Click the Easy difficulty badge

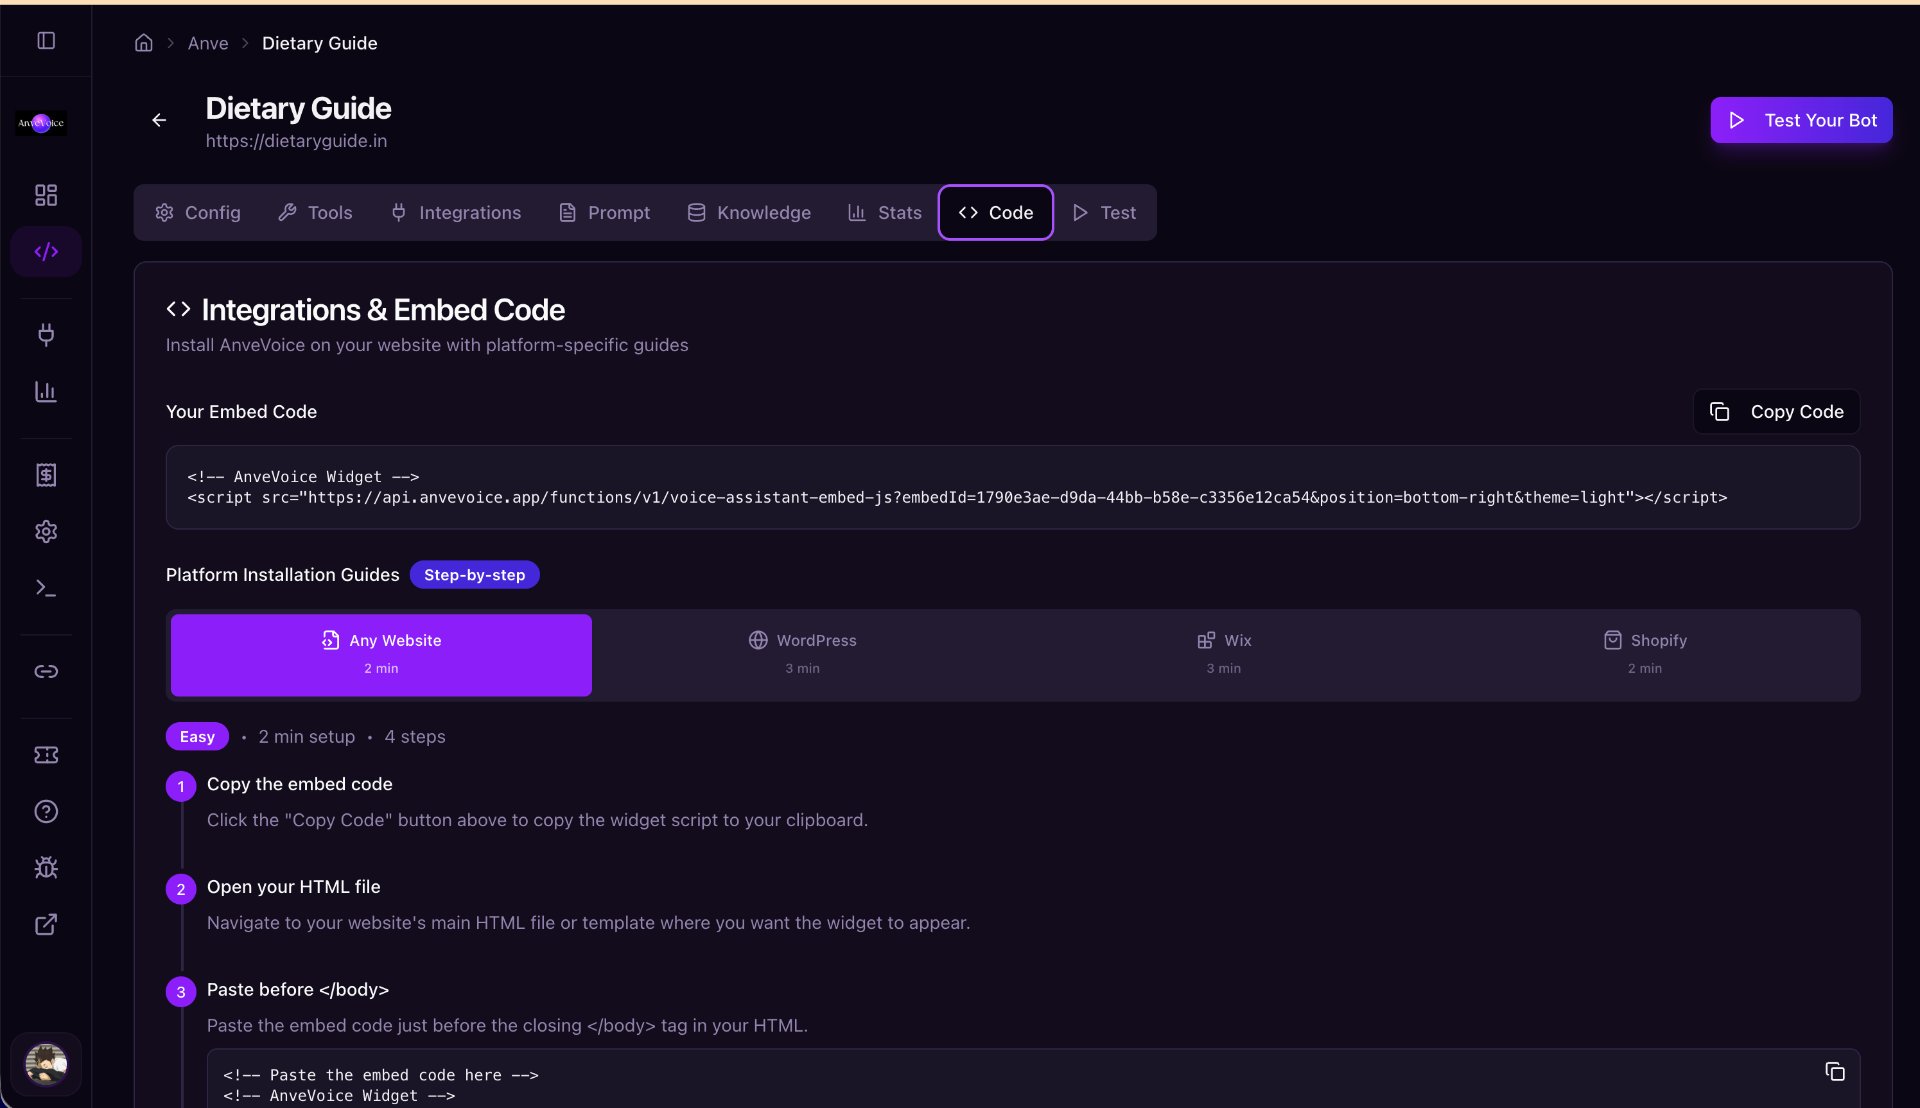(197, 737)
